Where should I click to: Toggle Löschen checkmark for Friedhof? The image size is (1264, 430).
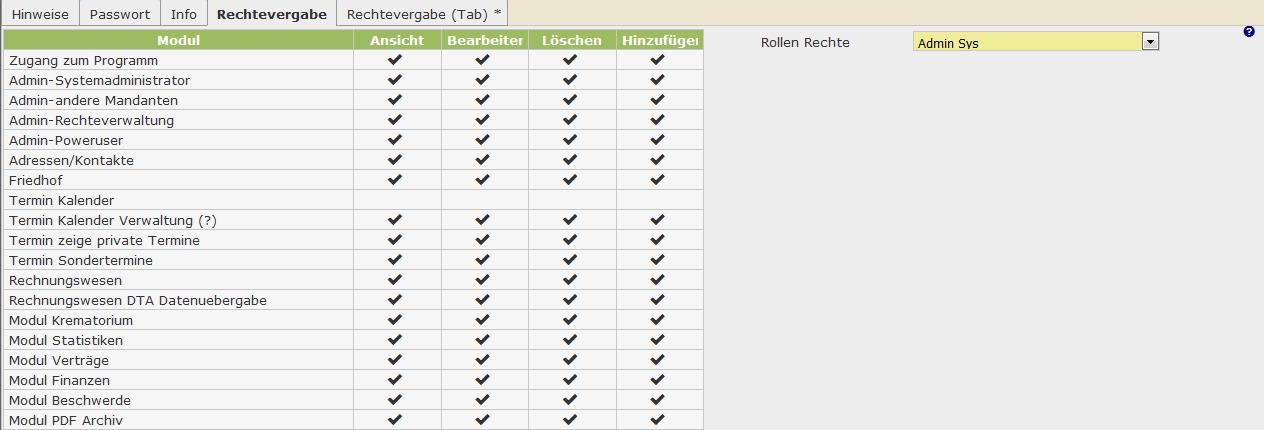click(x=570, y=180)
